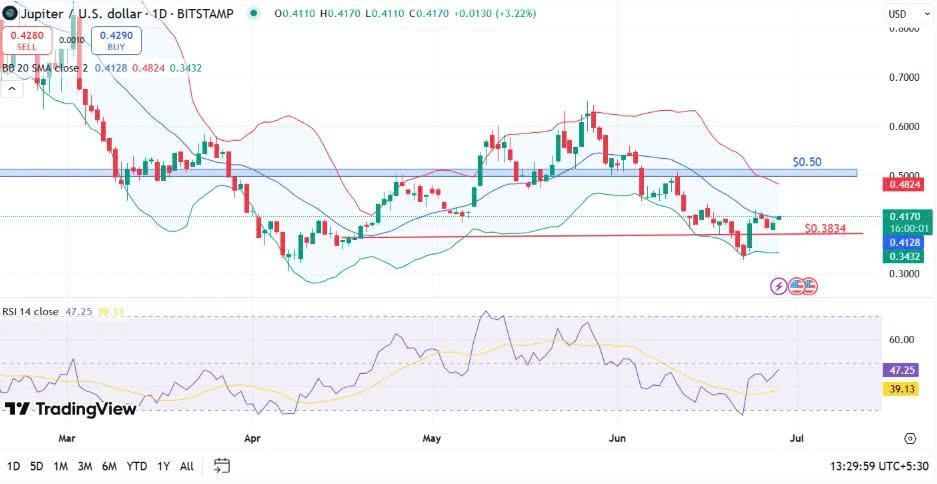Open the go-to-date calendar icon
This screenshot has width=937, height=484.
pyautogui.click(x=222, y=466)
